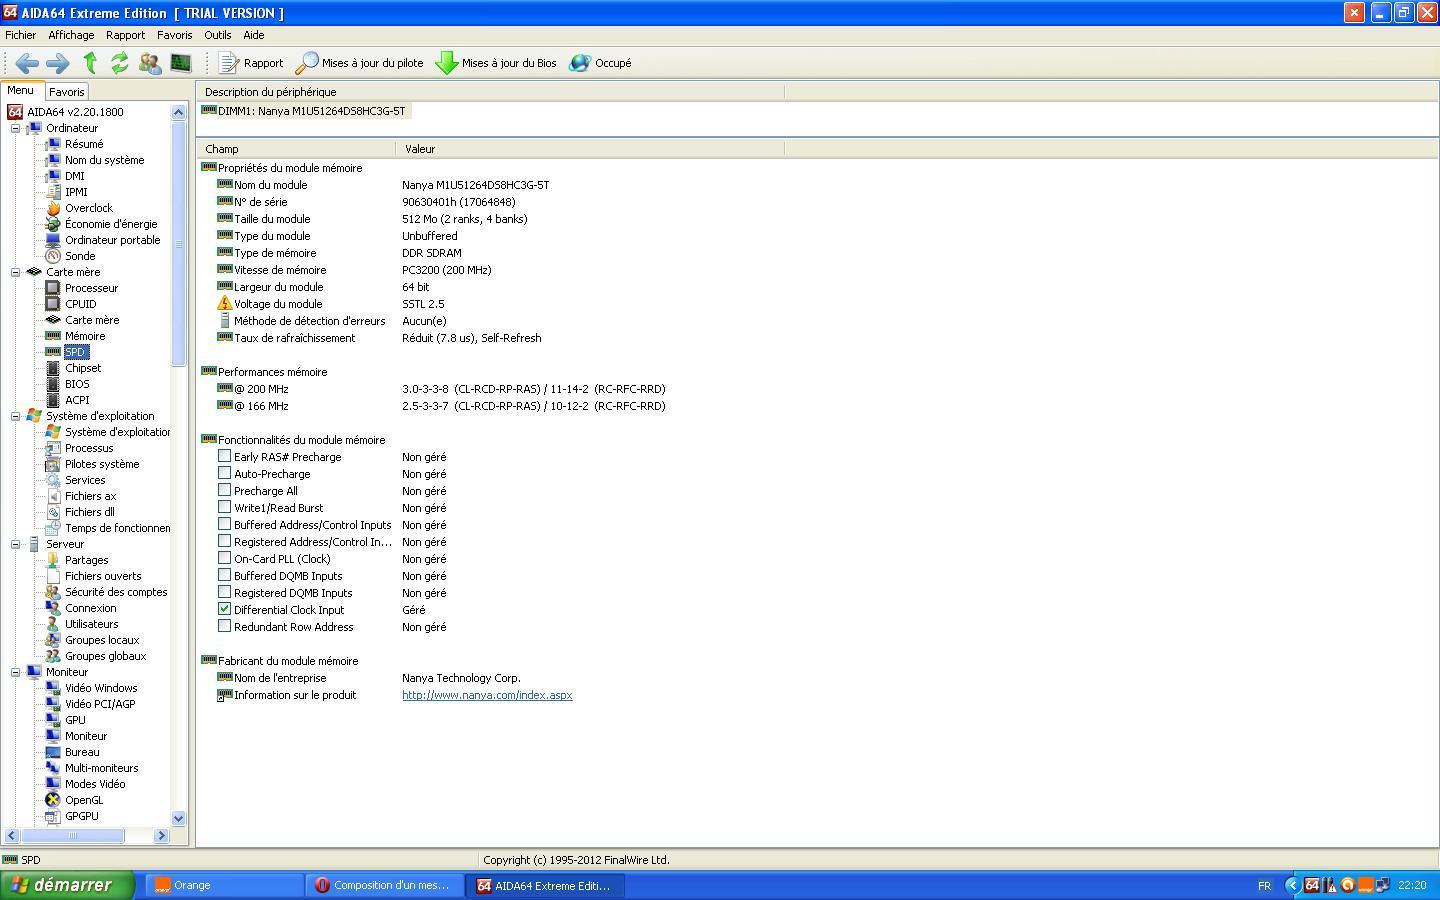Viewport: 1440px width, 900px height.
Task: Click Mises à jour du Bios
Action: pos(496,63)
